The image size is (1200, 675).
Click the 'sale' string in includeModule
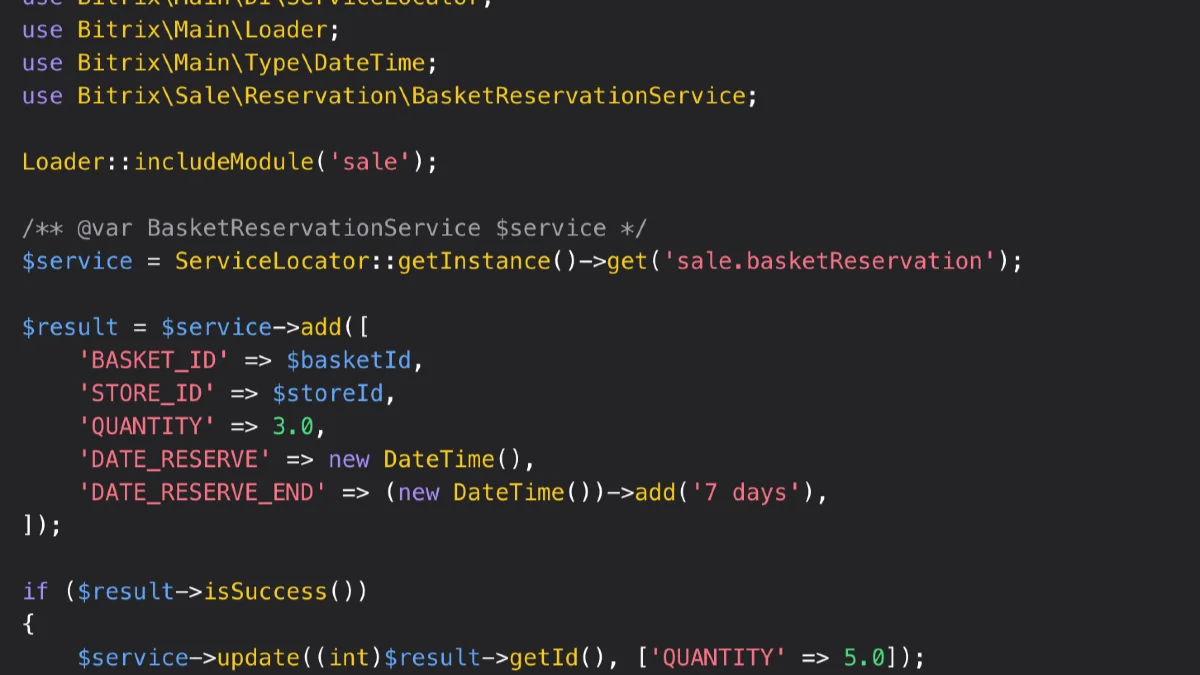pyautogui.click(x=370, y=162)
